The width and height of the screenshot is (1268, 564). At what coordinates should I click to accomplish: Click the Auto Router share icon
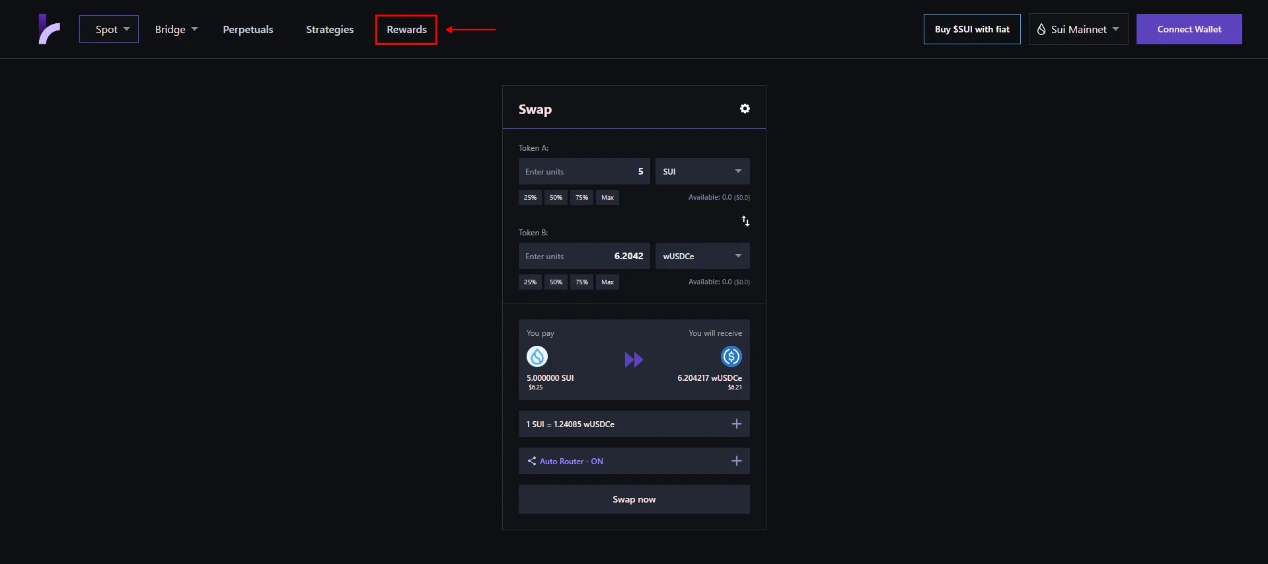531,461
